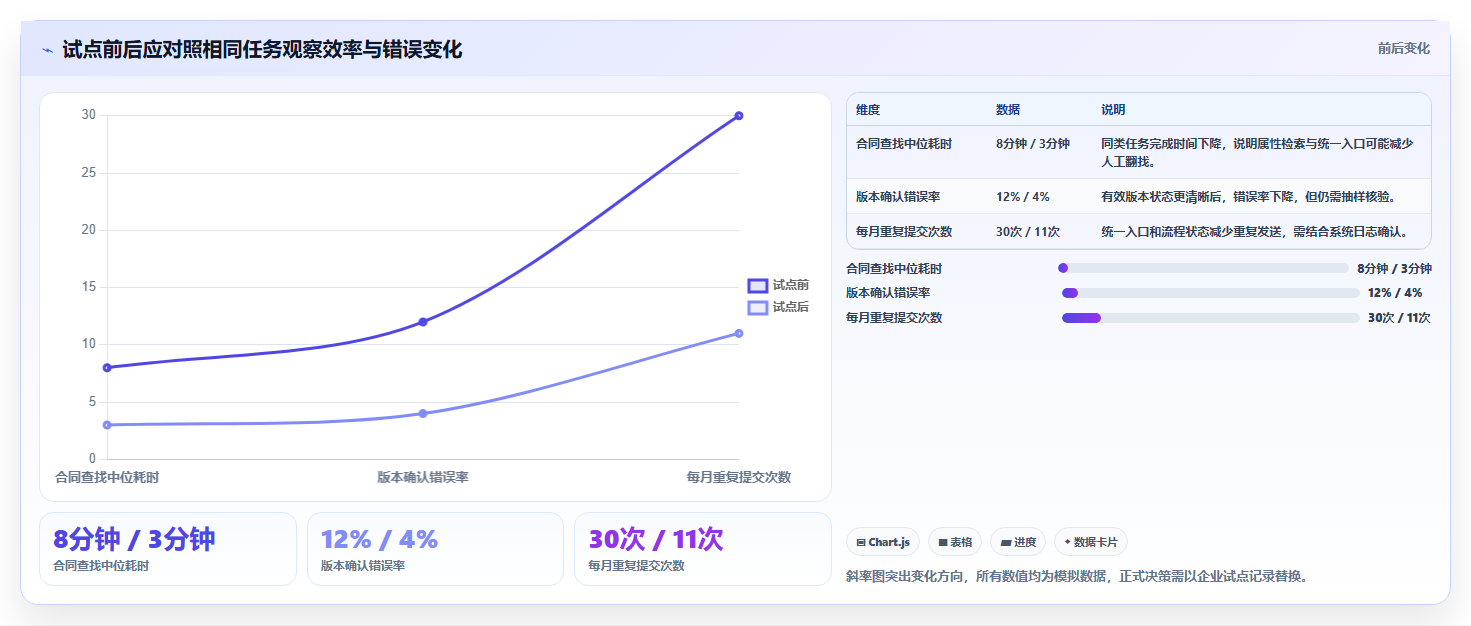Click the Chart.js tag chip
Image resolution: width=1471 pixels, height=626 pixels.
[883, 542]
